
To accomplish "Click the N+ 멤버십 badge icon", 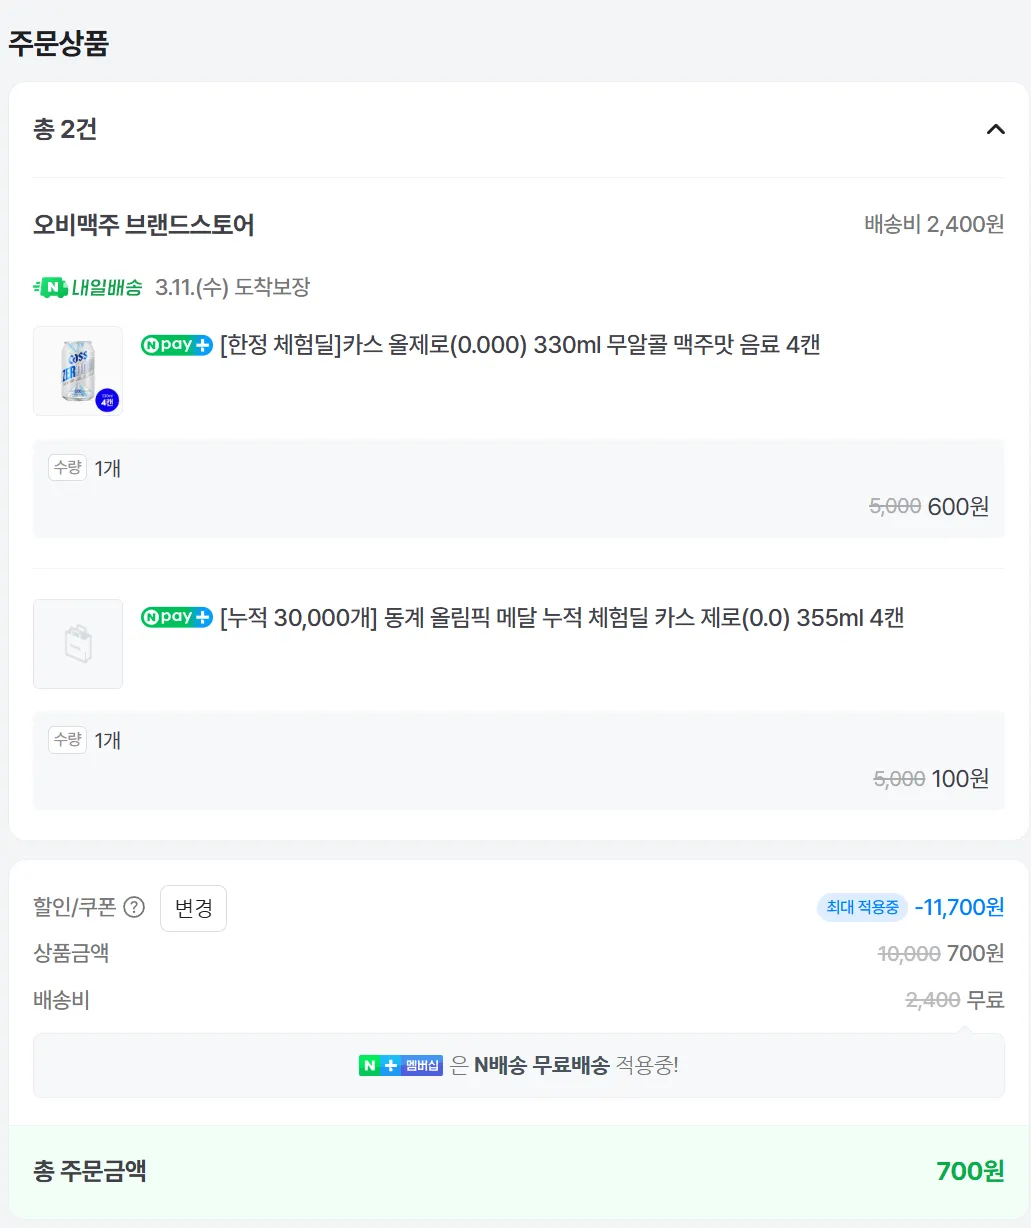I will pos(400,1065).
